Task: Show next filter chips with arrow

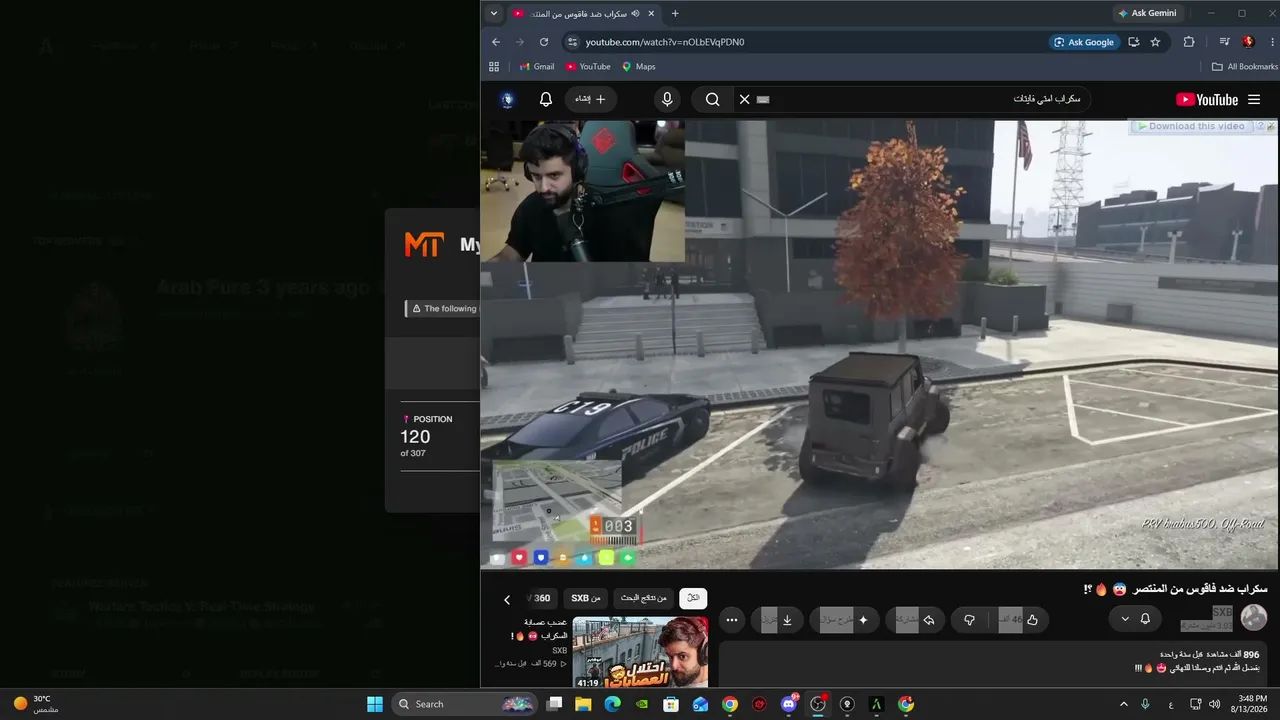Action: point(507,599)
